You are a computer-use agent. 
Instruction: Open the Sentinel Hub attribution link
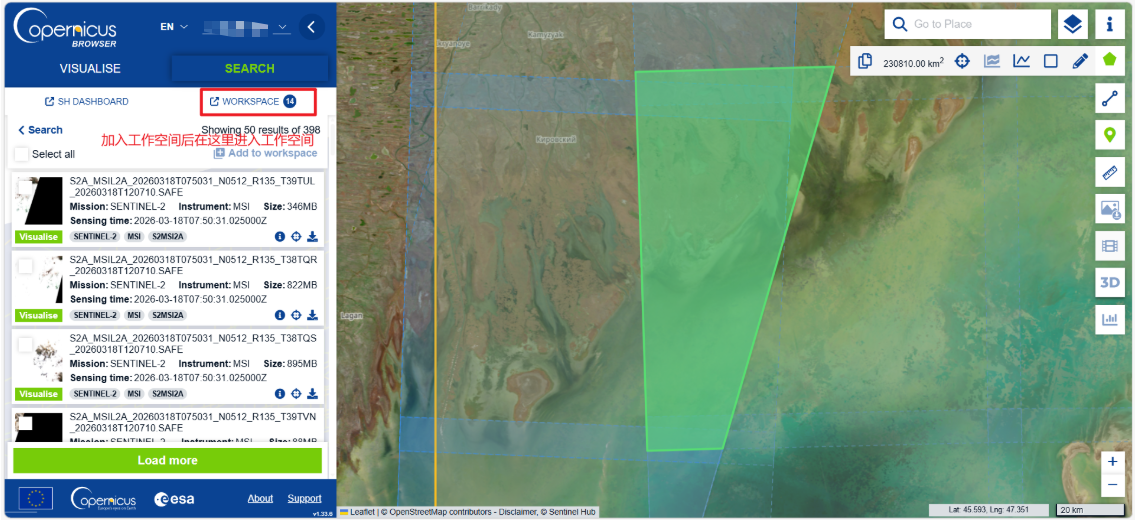(572, 512)
